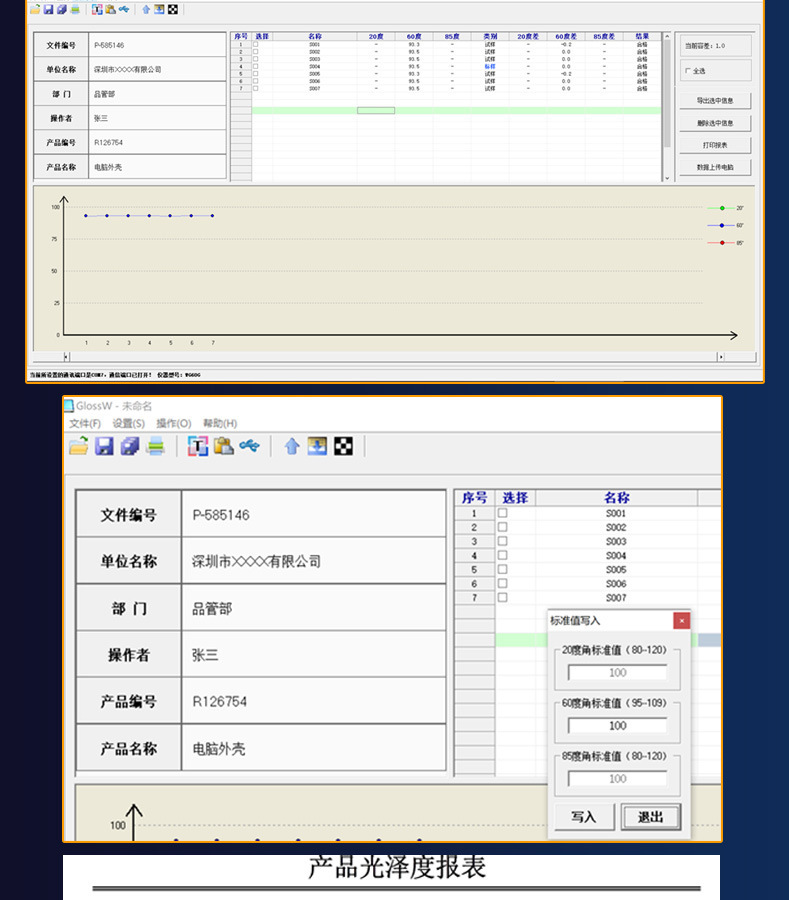Click the 85度角标准值 input field
This screenshot has height=900, width=789.
pyautogui.click(x=617, y=779)
